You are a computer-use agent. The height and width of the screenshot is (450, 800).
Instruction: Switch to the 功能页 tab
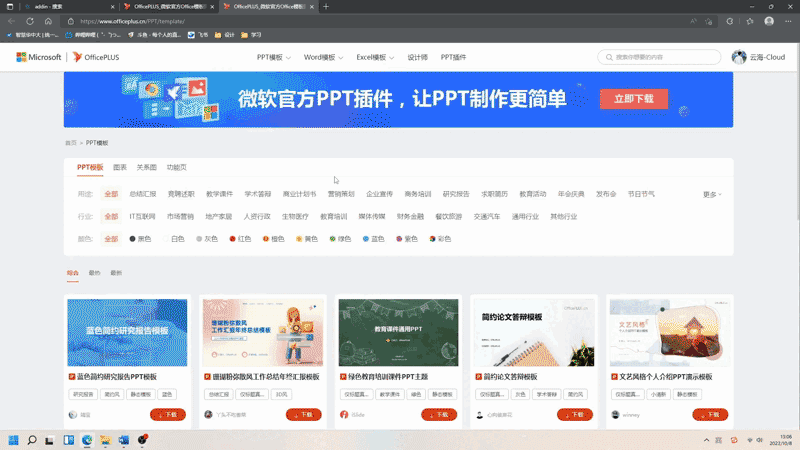pos(177,167)
